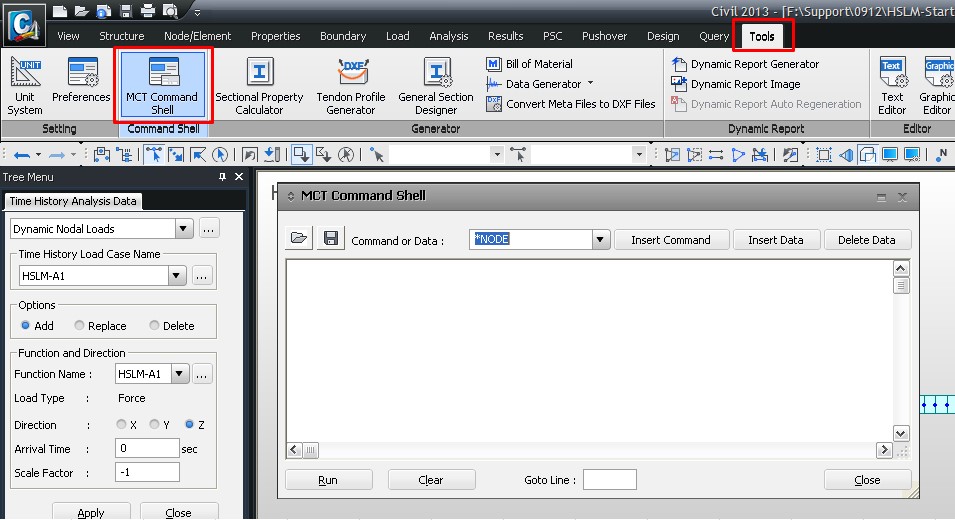The width and height of the screenshot is (955, 520).
Task: Switch to the Pushover ribbon tab
Action: pyautogui.click(x=604, y=36)
